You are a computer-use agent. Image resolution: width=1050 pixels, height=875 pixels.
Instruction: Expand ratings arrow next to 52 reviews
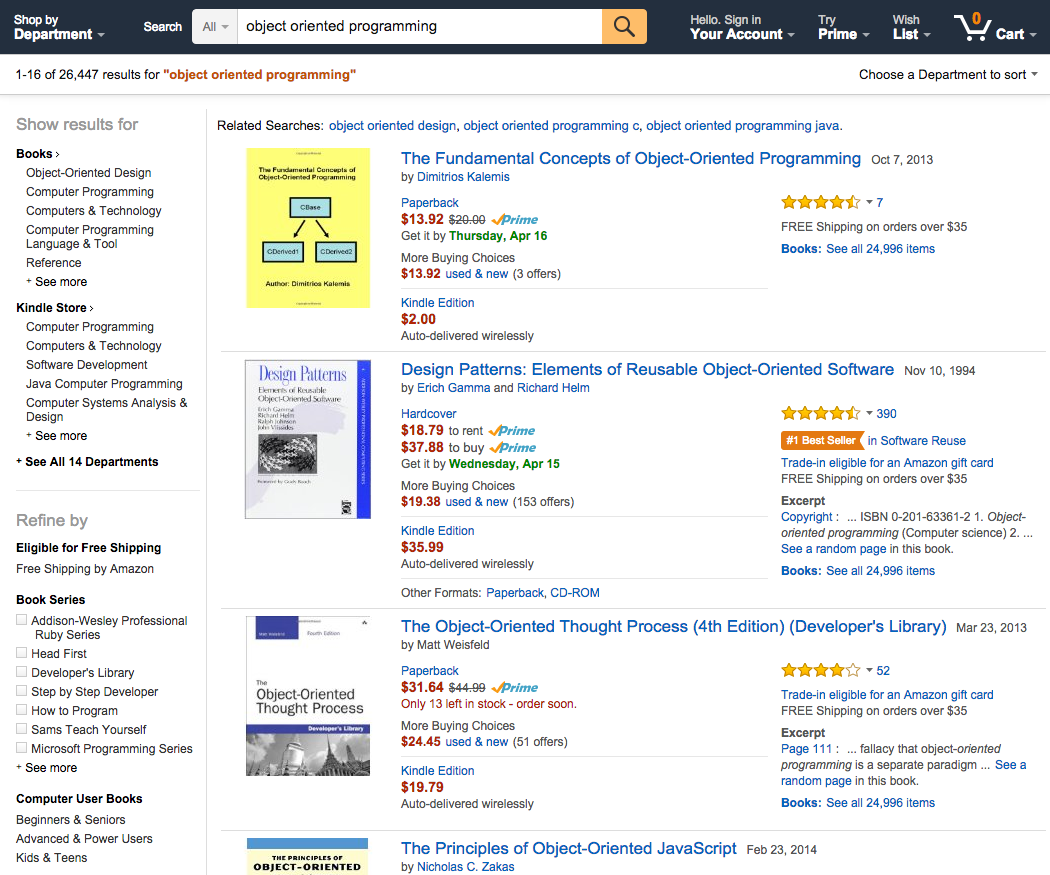pos(869,670)
